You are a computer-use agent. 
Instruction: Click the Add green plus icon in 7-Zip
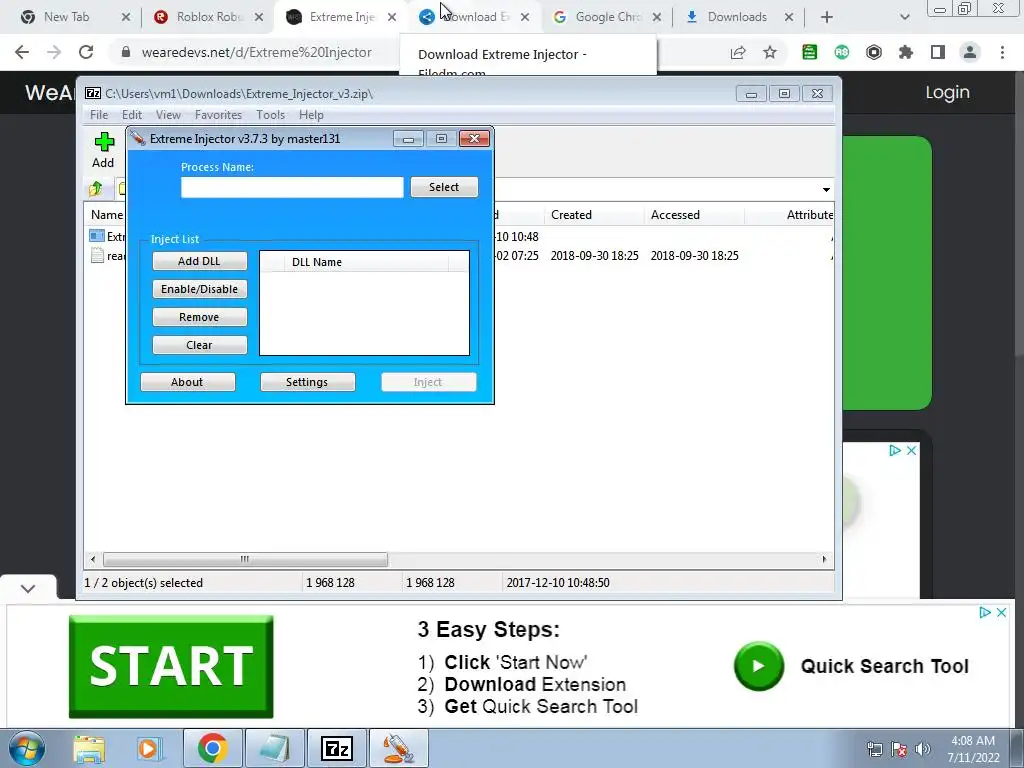(x=104, y=142)
